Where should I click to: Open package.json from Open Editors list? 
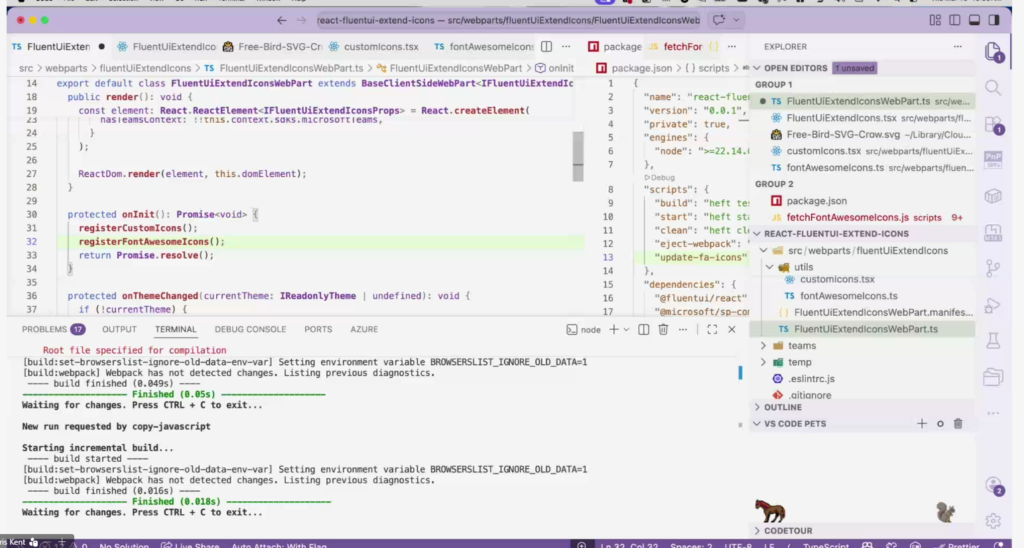click(x=816, y=201)
